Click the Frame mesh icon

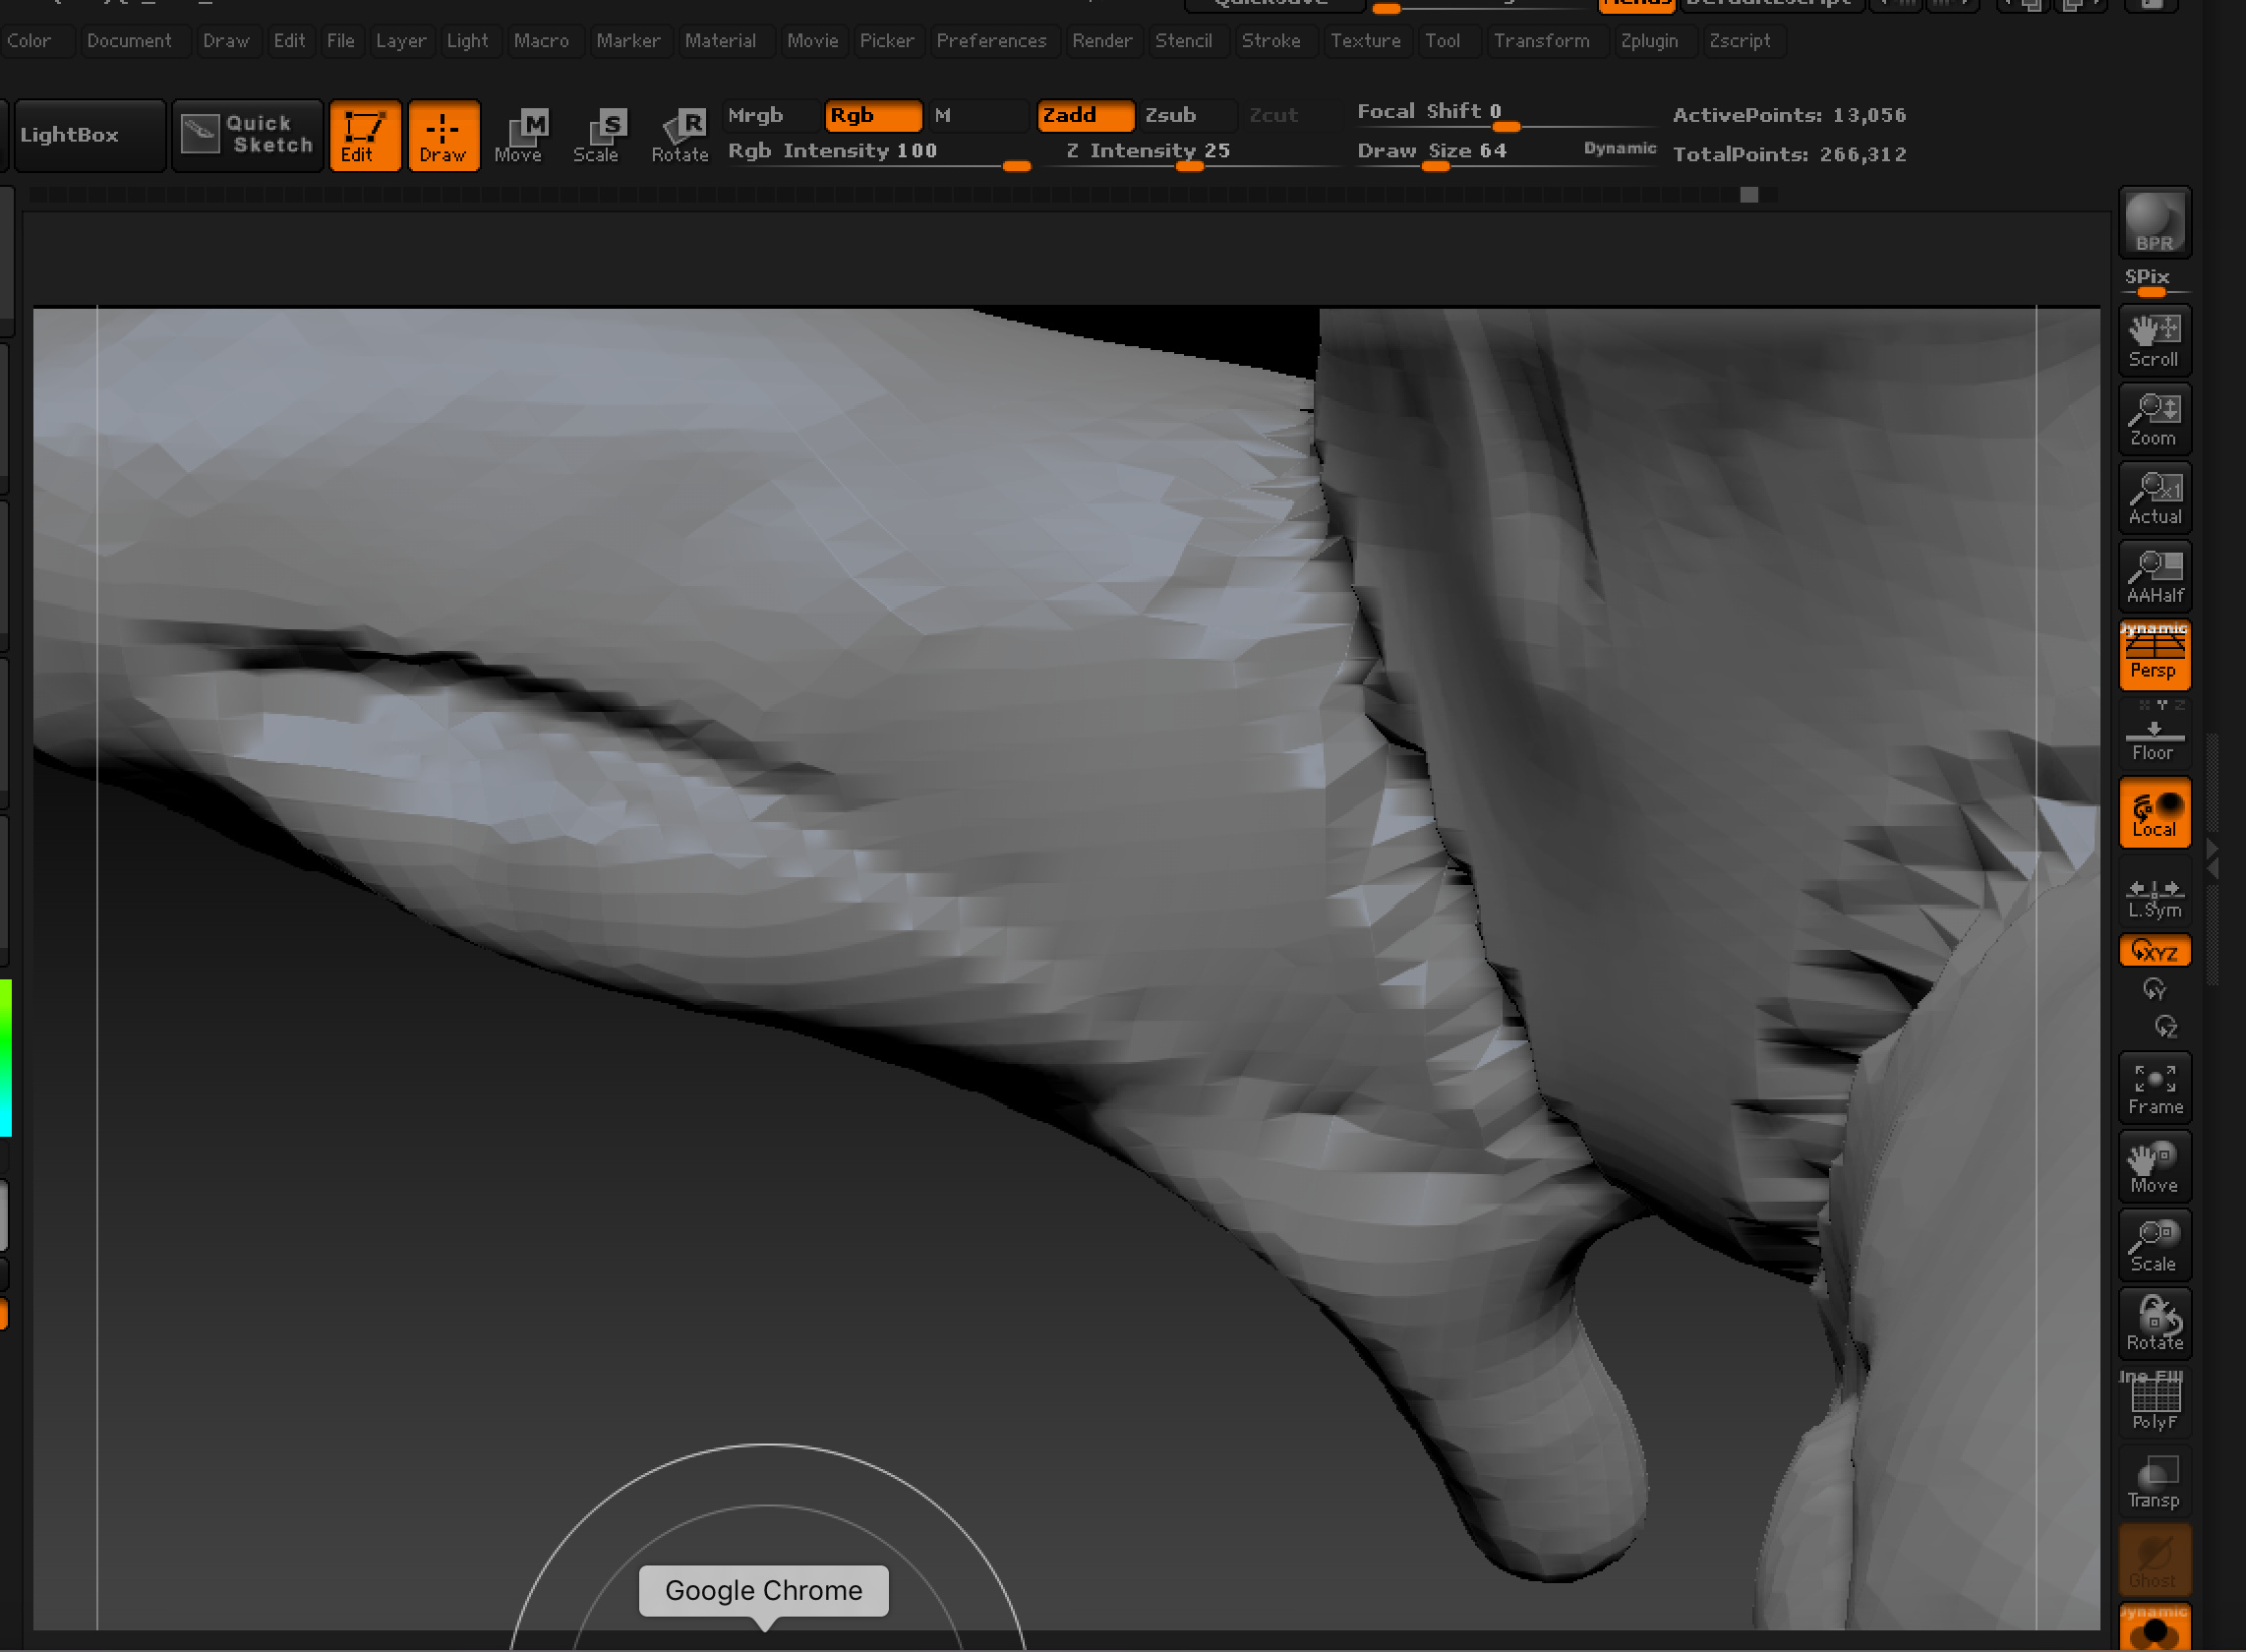click(x=2154, y=1088)
